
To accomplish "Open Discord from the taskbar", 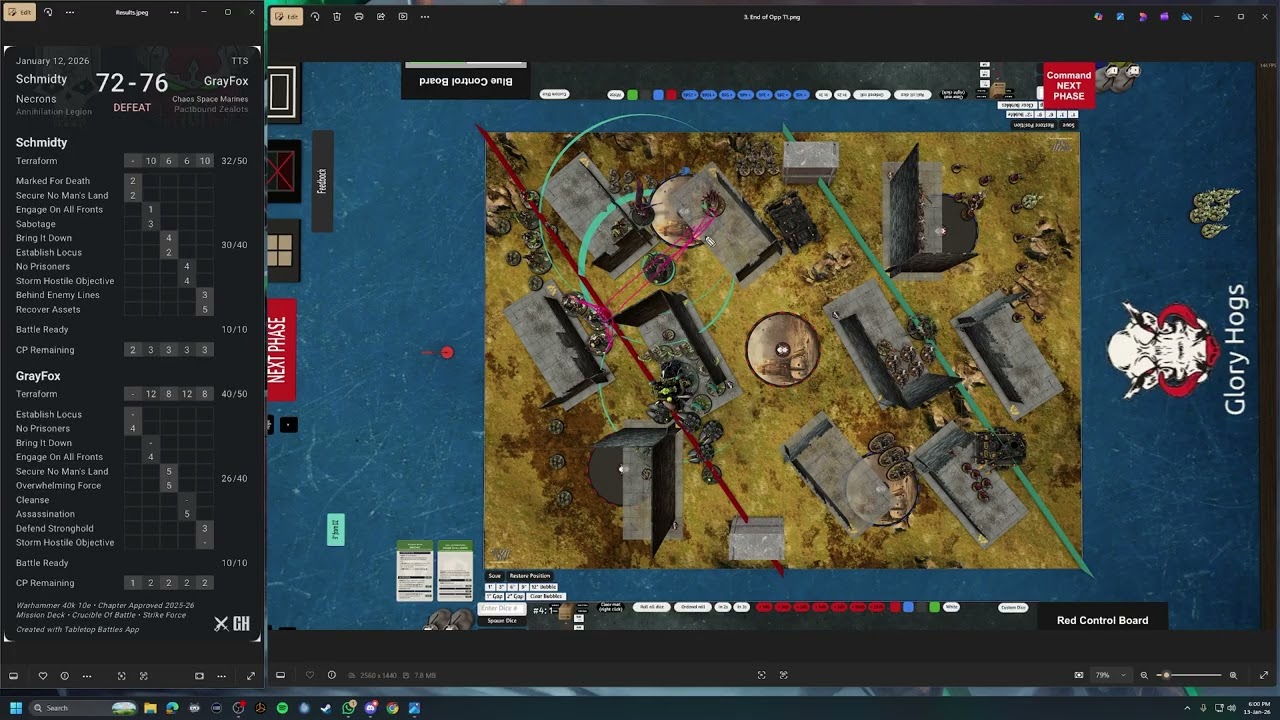I will click(370, 708).
